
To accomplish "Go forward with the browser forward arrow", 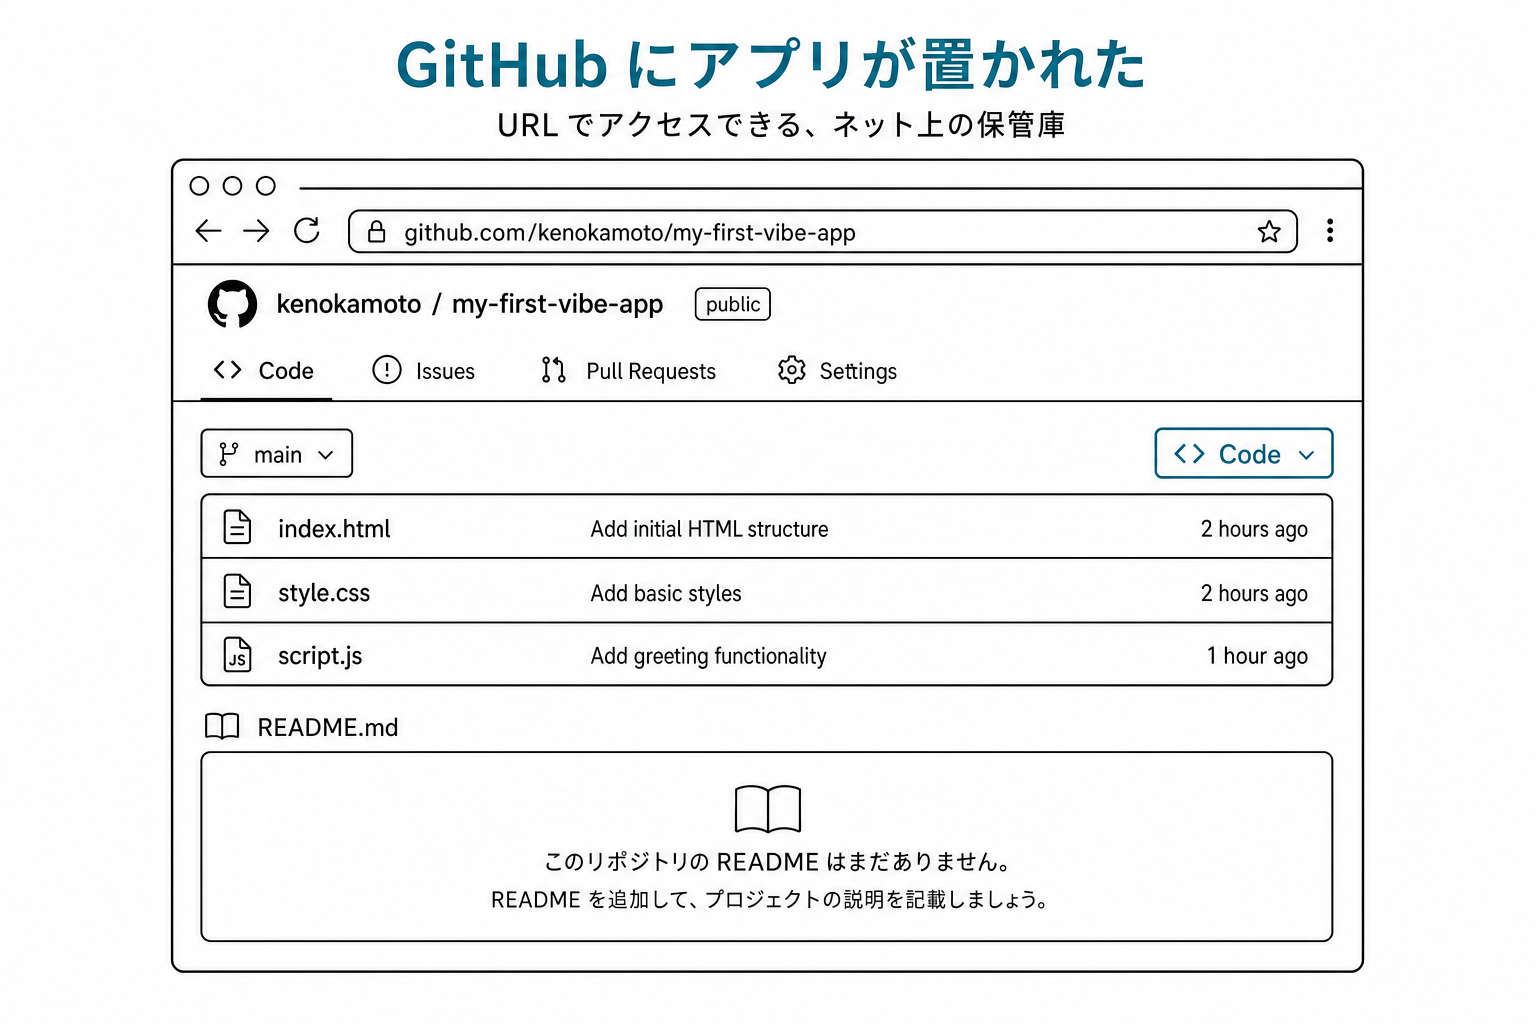I will [x=257, y=231].
